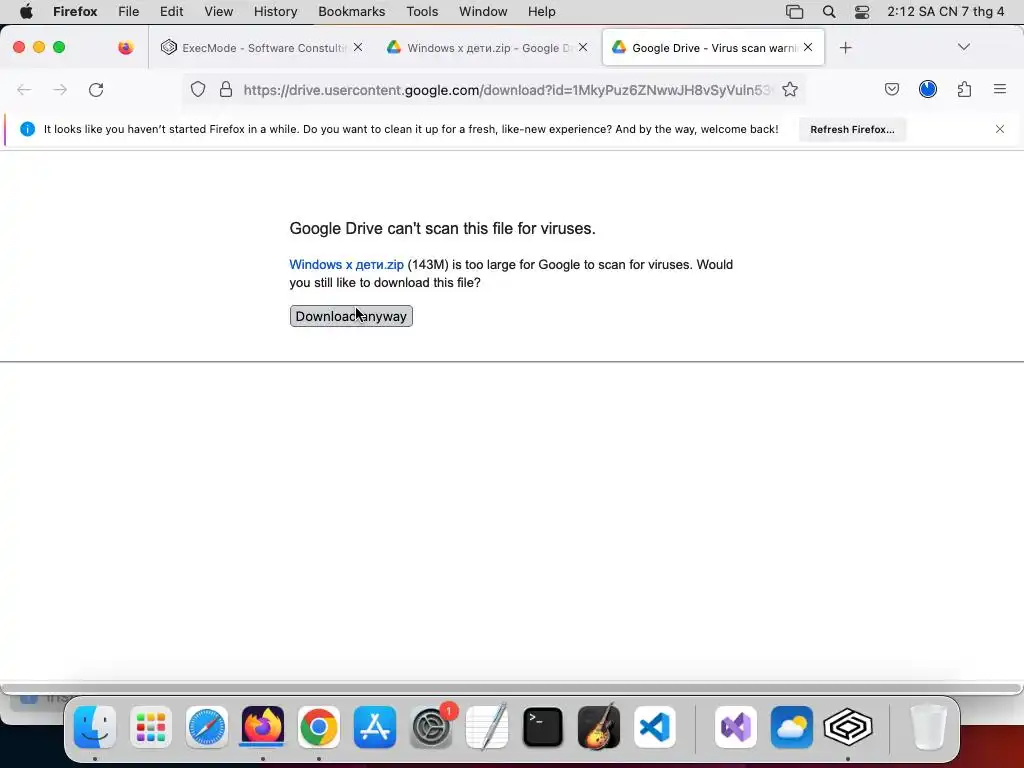The height and width of the screenshot is (768, 1024).
Task: Open the Tools menu
Action: (422, 12)
